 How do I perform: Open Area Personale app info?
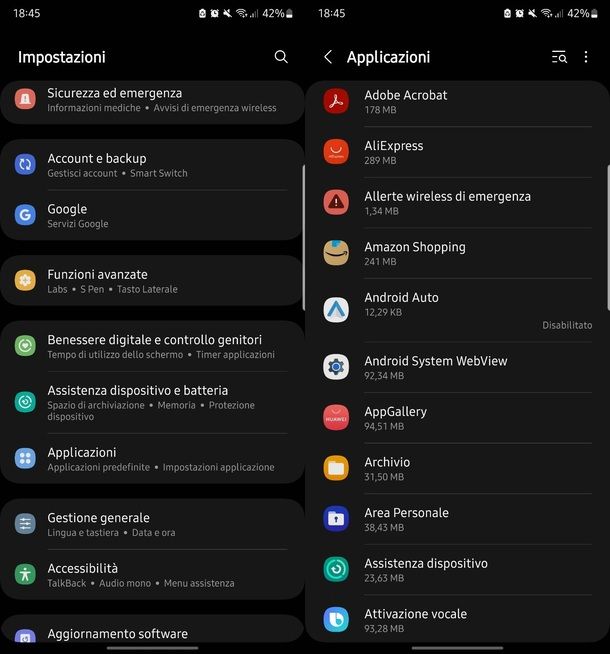click(x=457, y=519)
